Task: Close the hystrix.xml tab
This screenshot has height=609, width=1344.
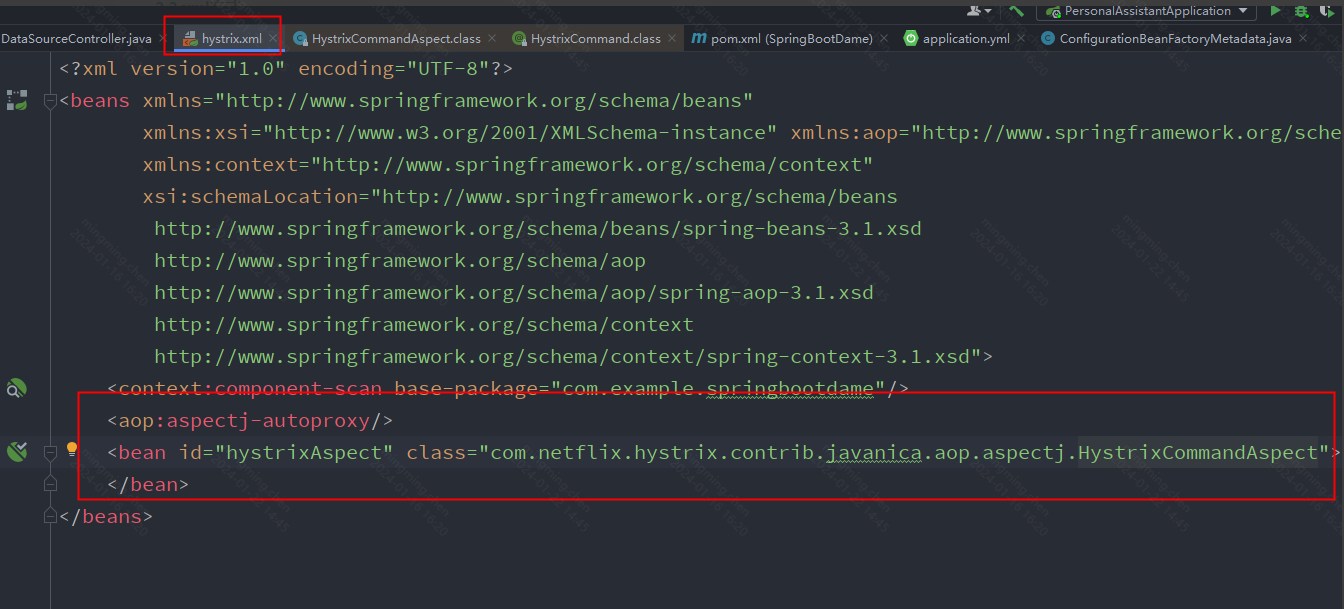Action: tap(274, 39)
